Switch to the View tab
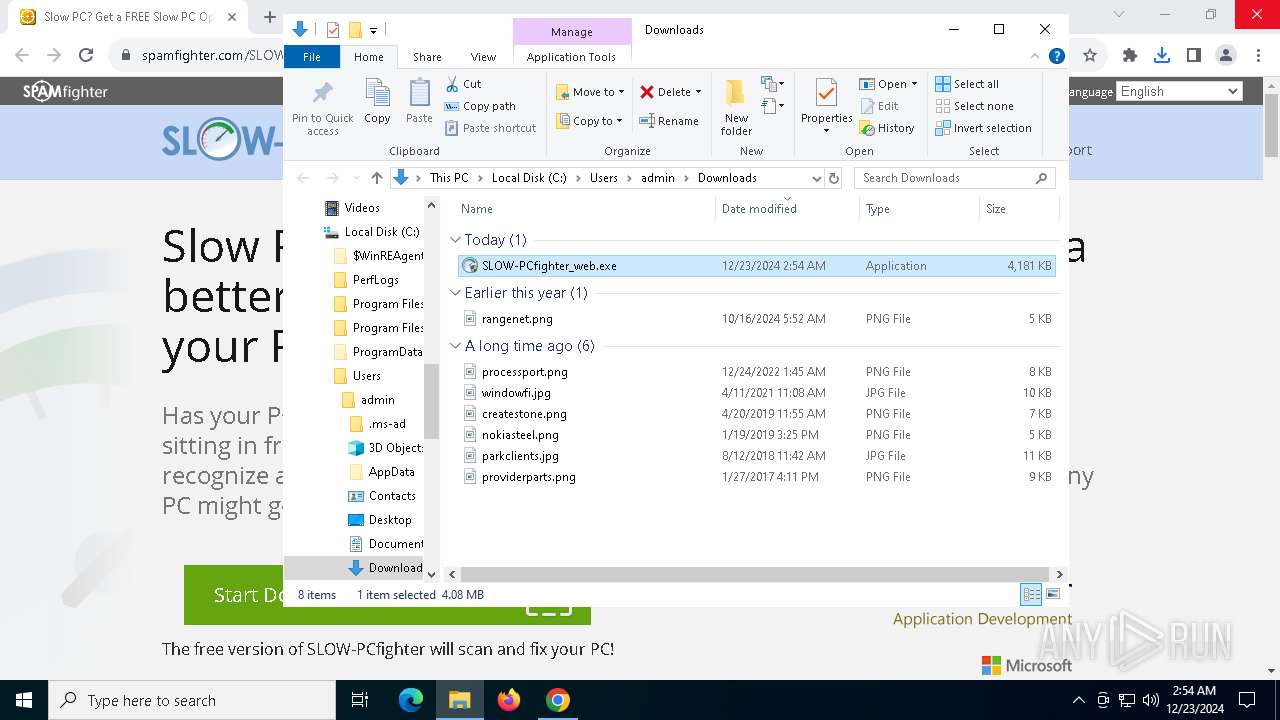This screenshot has height=720, width=1280. tap(483, 57)
